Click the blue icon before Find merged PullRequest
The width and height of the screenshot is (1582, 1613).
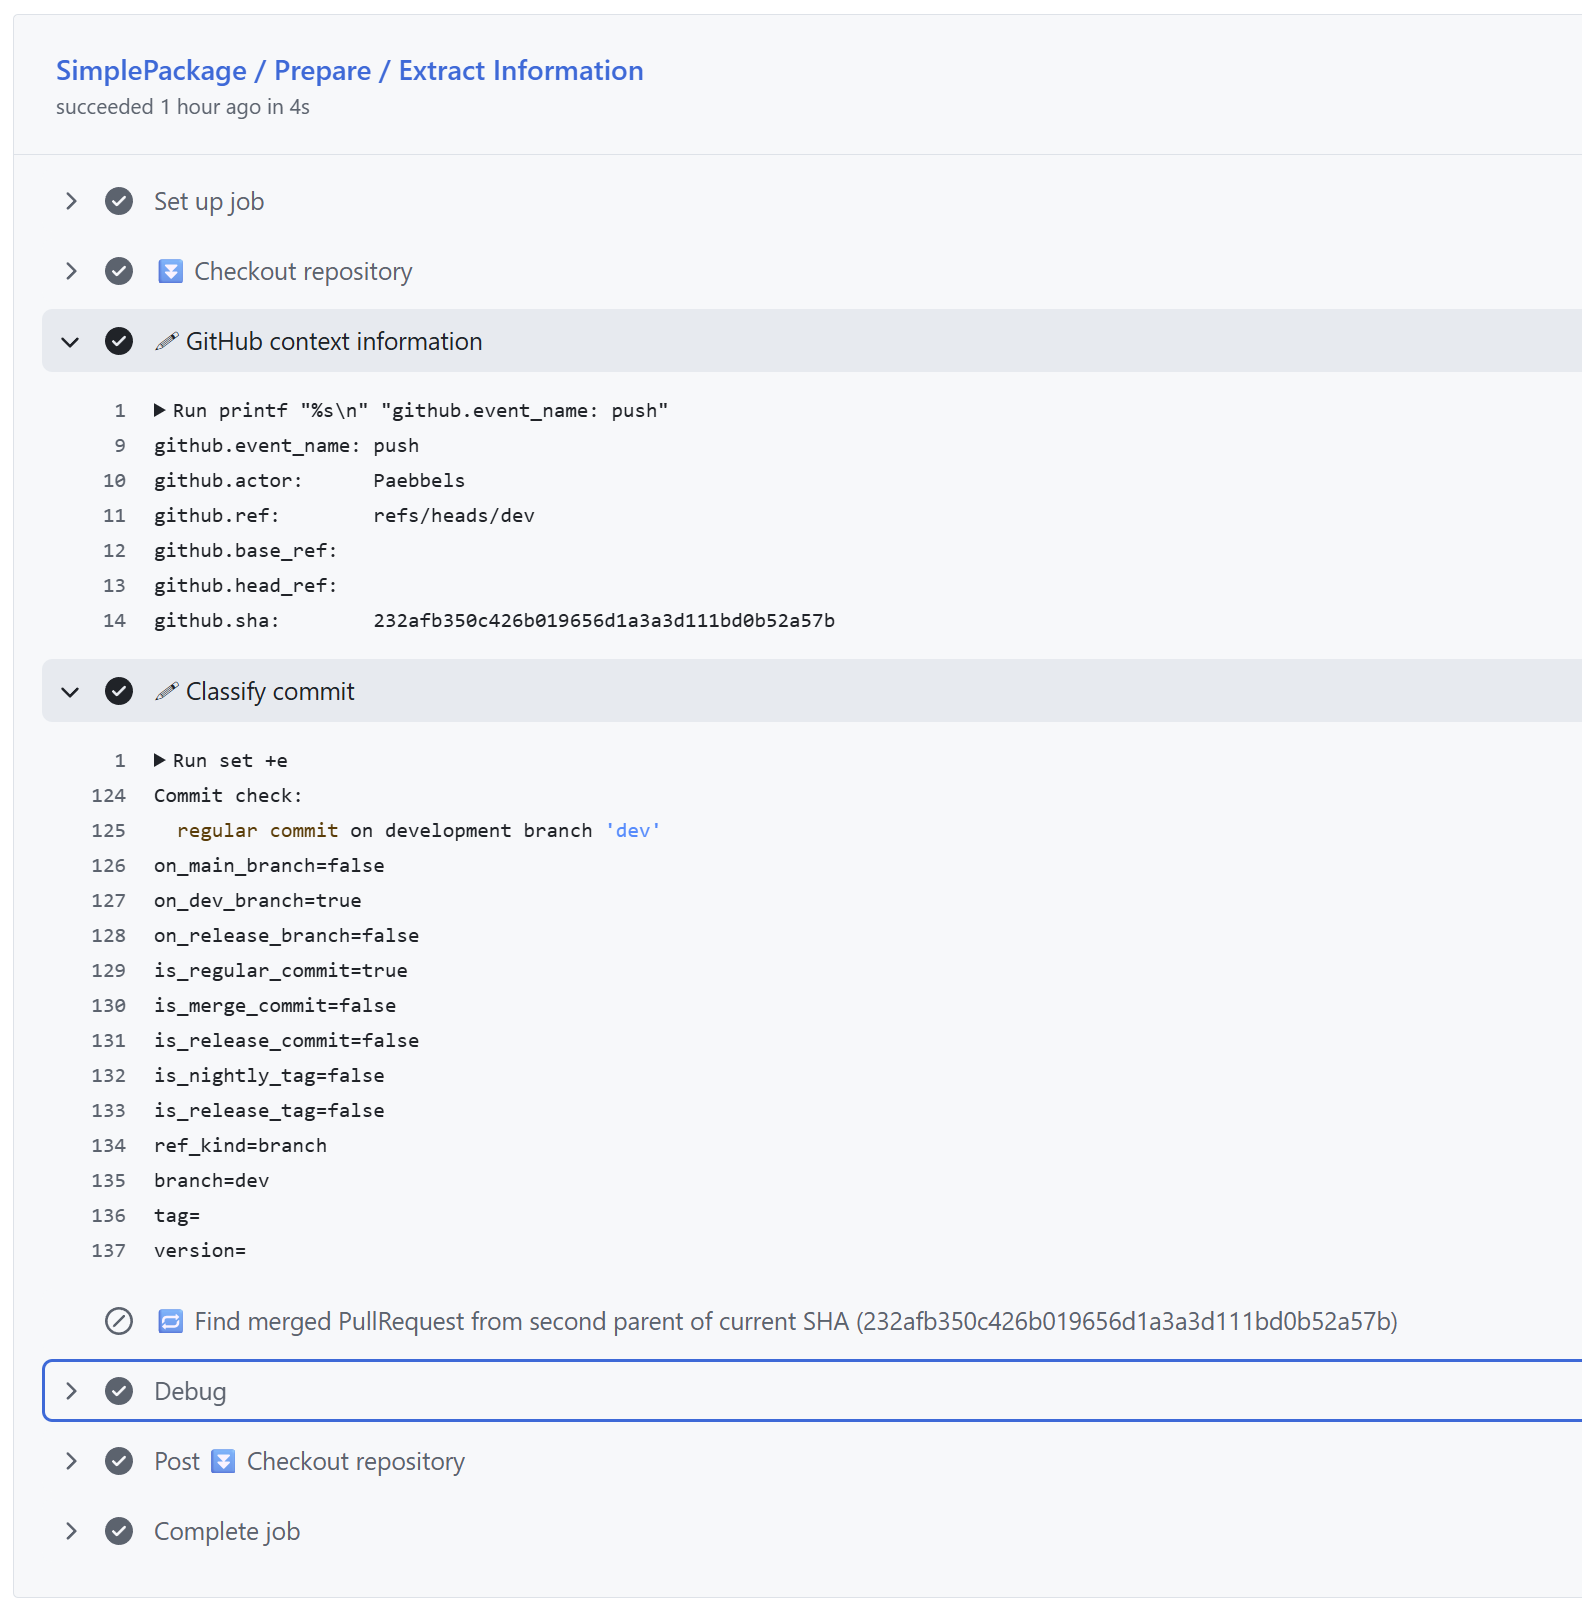[171, 1321]
